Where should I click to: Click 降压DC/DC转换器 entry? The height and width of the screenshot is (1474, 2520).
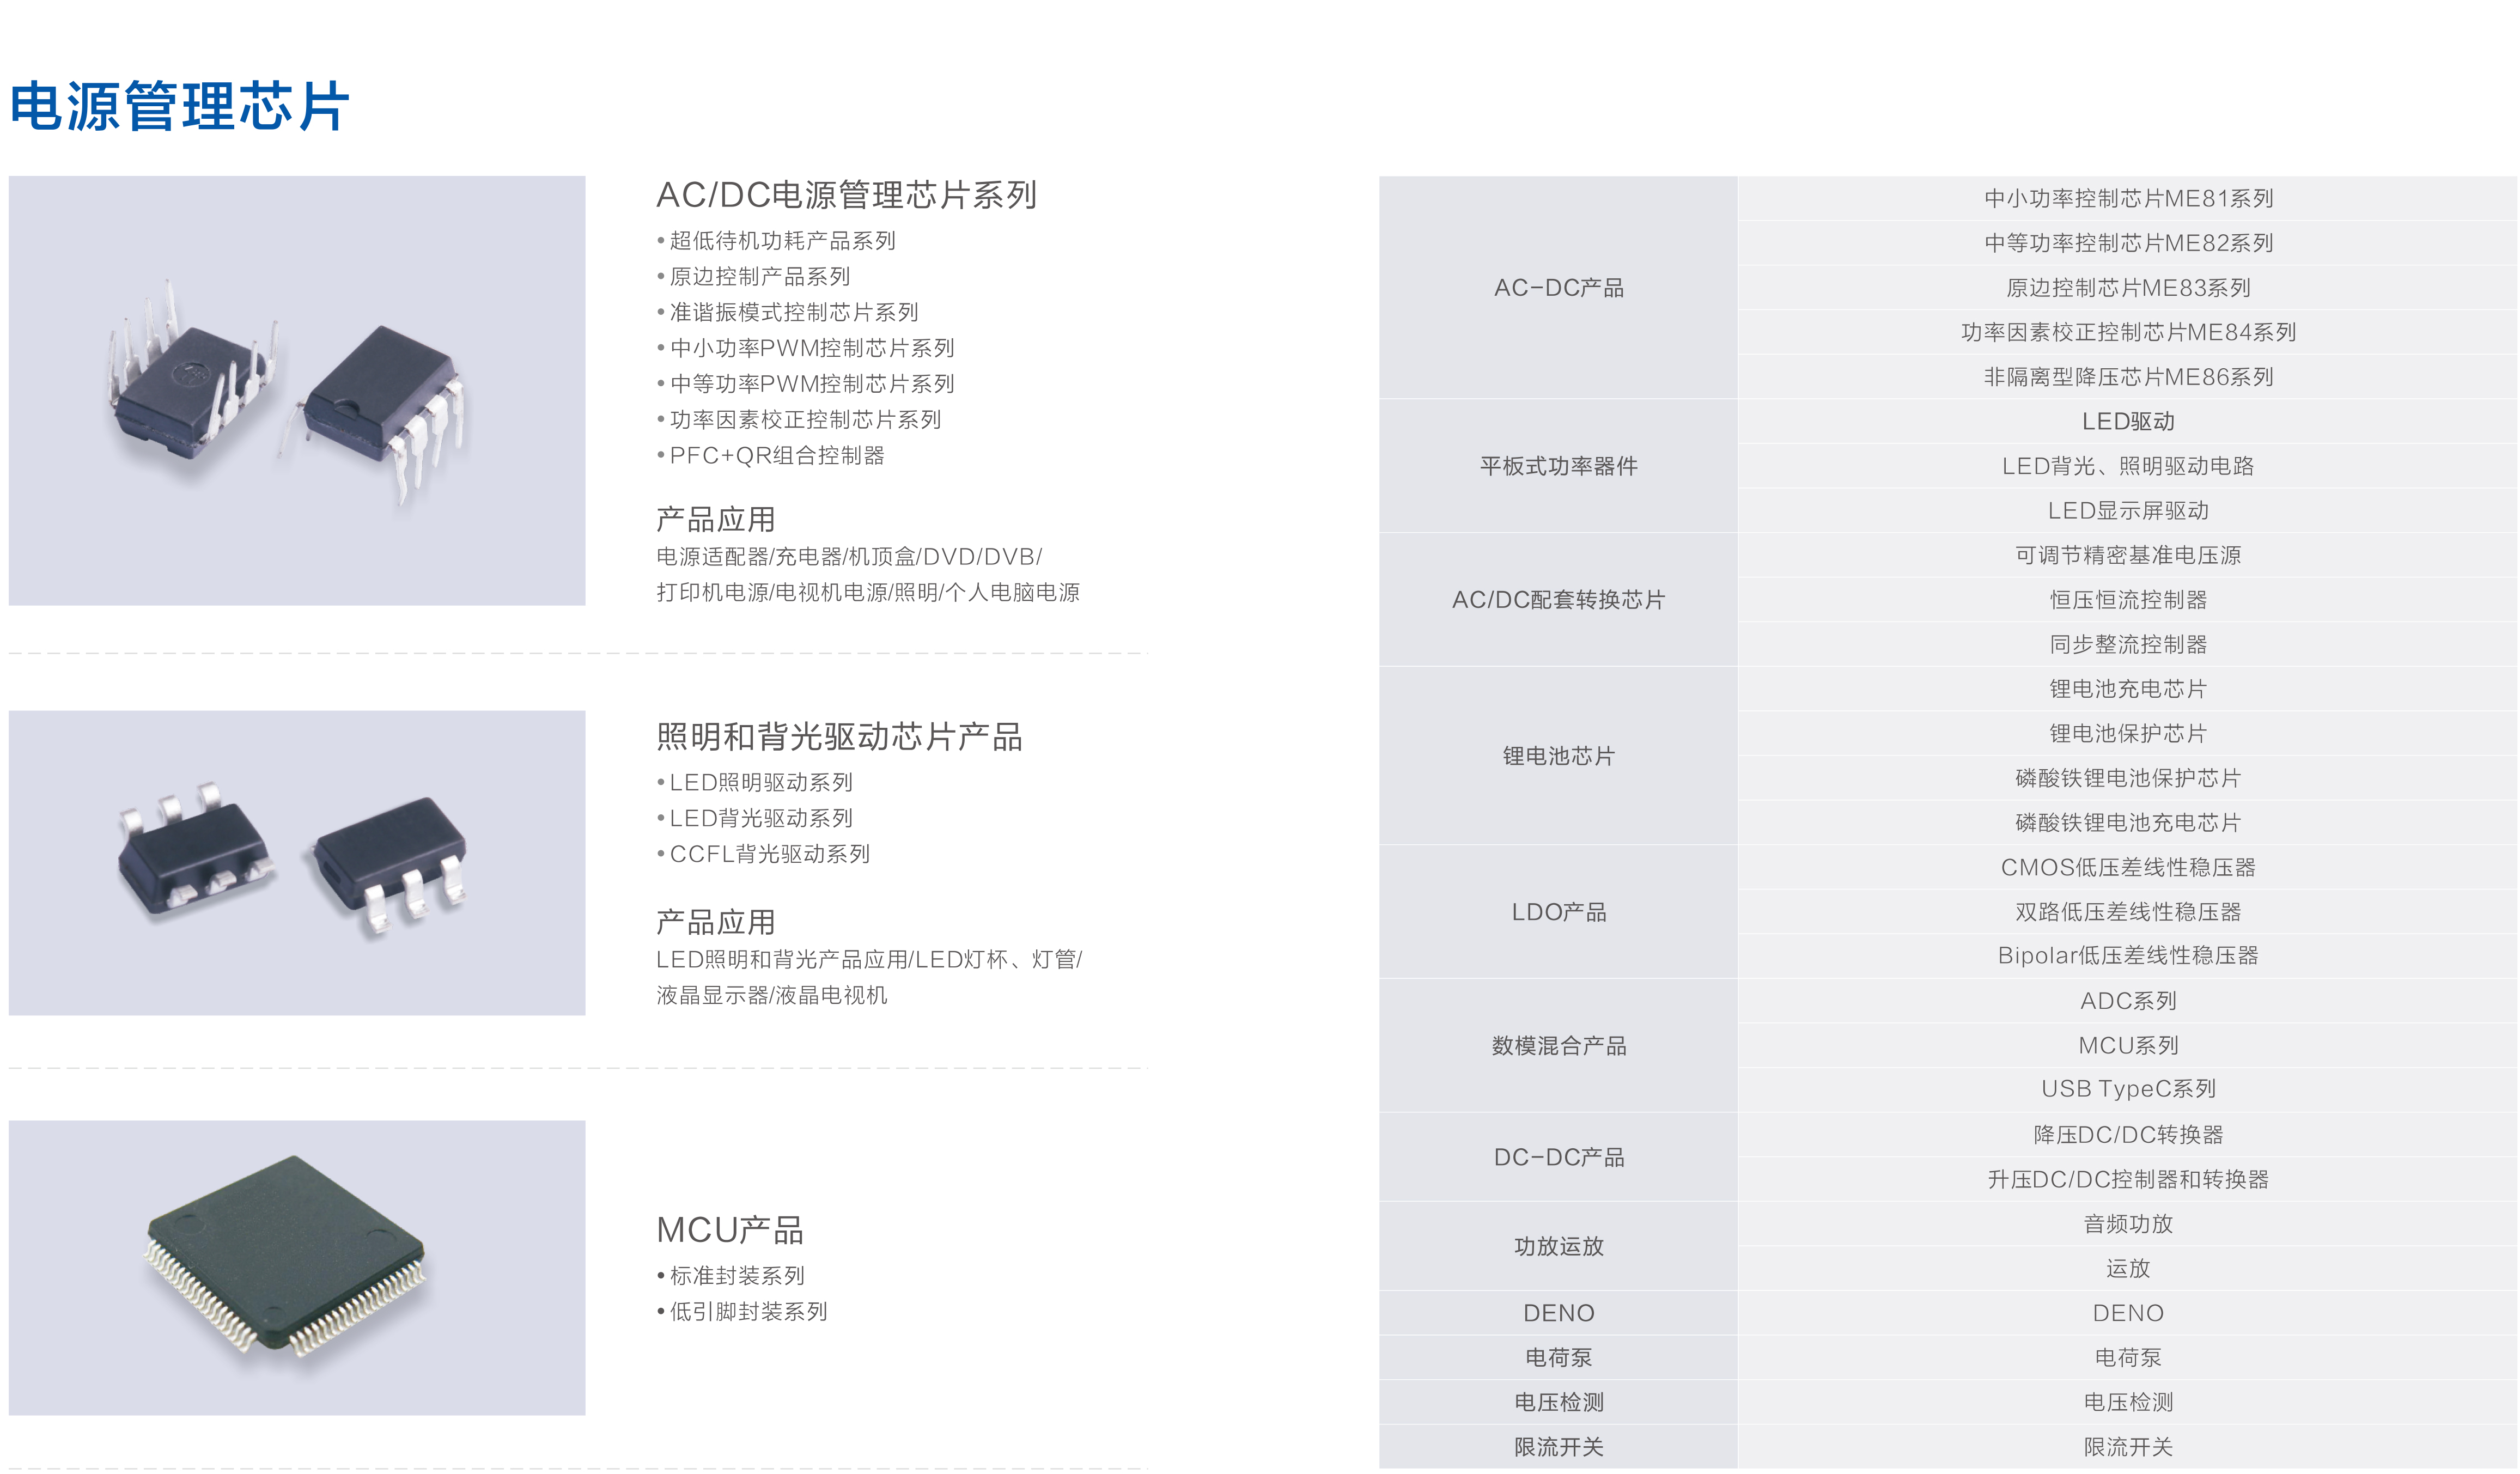2128,1135
